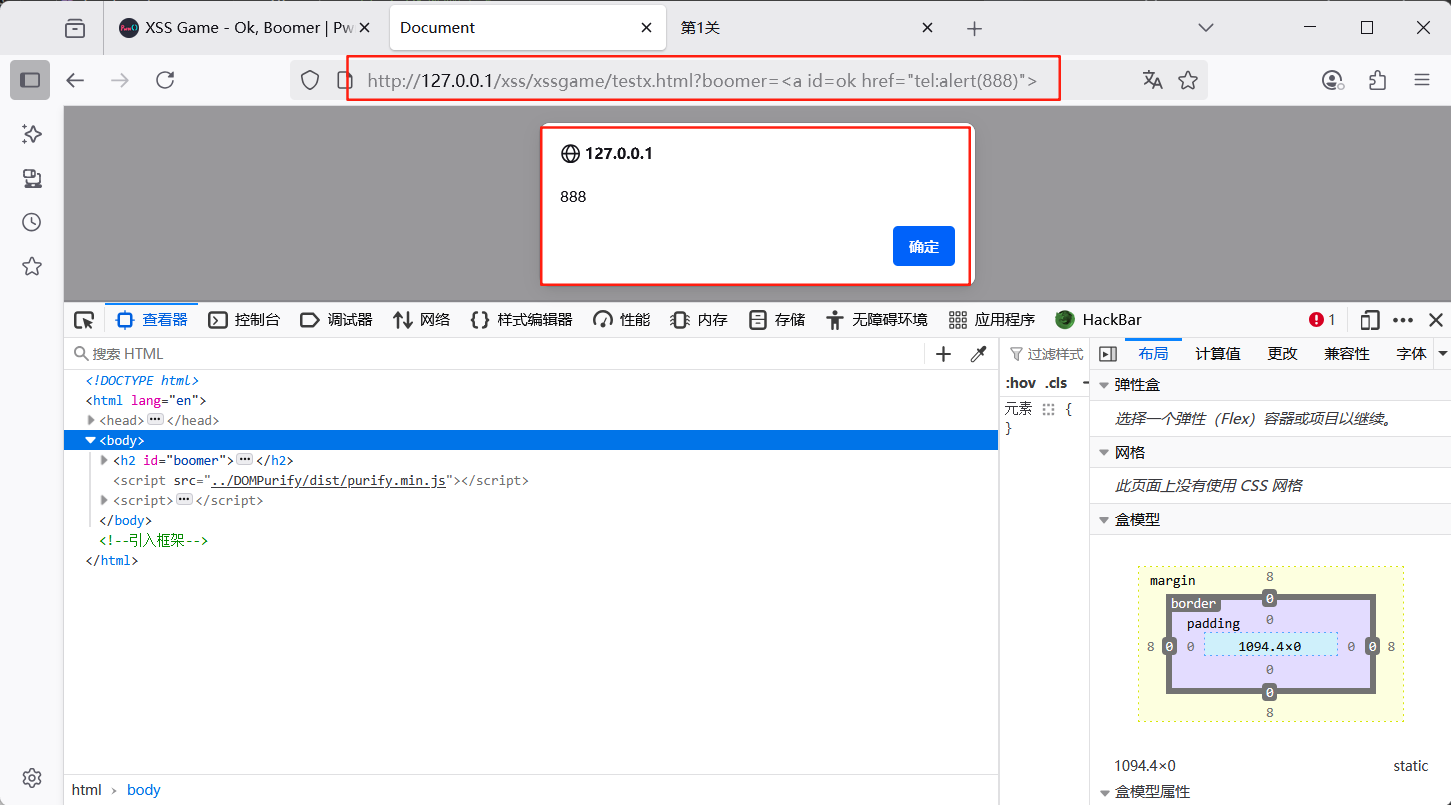Create a new node plus icon
The image size is (1451, 805).
pyautogui.click(x=943, y=354)
